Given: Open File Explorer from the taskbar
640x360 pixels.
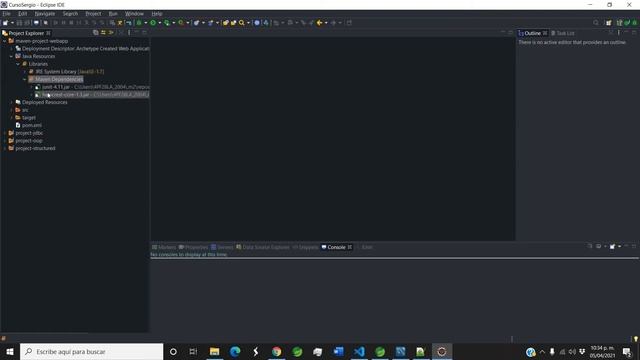Looking at the screenshot, I should tap(214, 351).
